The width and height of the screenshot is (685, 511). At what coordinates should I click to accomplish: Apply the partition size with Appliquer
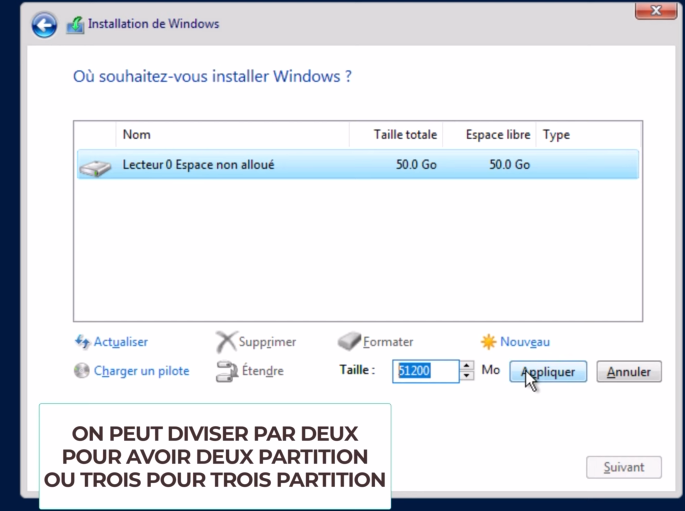[x=548, y=372]
